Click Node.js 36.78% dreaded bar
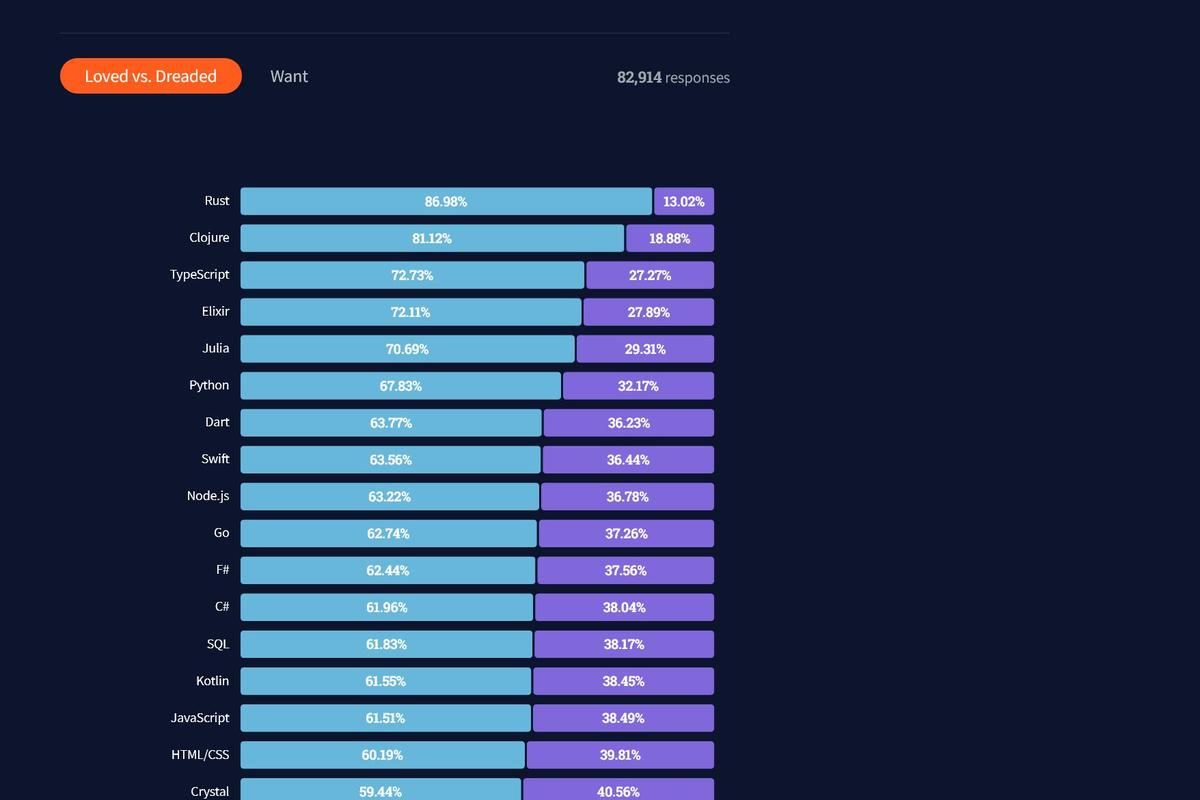This screenshot has height=800, width=1200. (x=627, y=497)
